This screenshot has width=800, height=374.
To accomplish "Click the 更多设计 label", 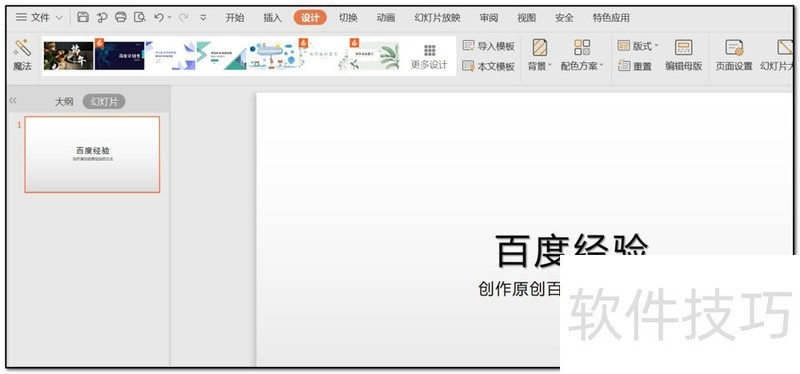I will point(430,65).
